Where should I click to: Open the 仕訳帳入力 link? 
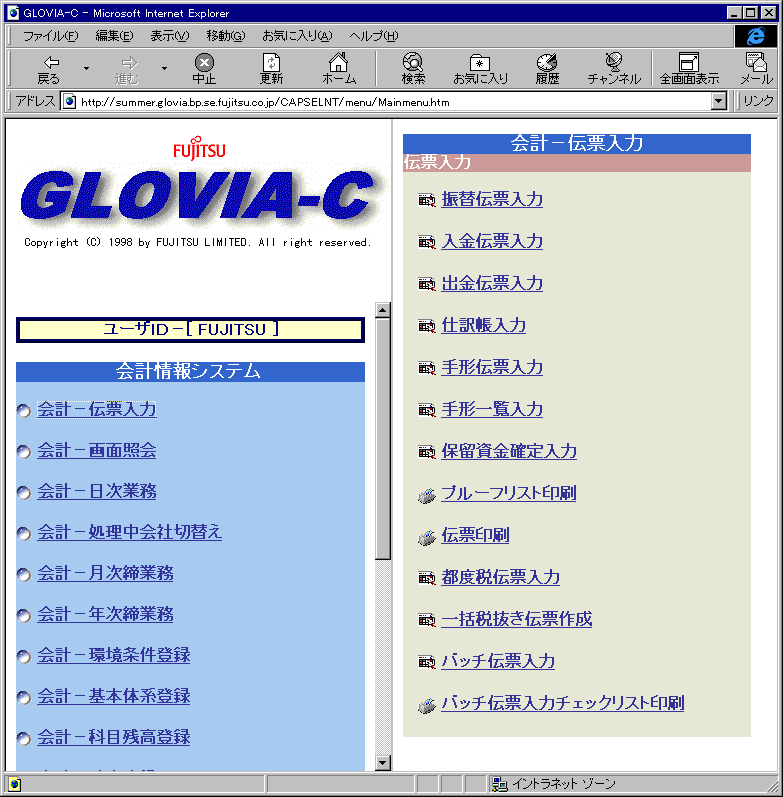point(483,325)
